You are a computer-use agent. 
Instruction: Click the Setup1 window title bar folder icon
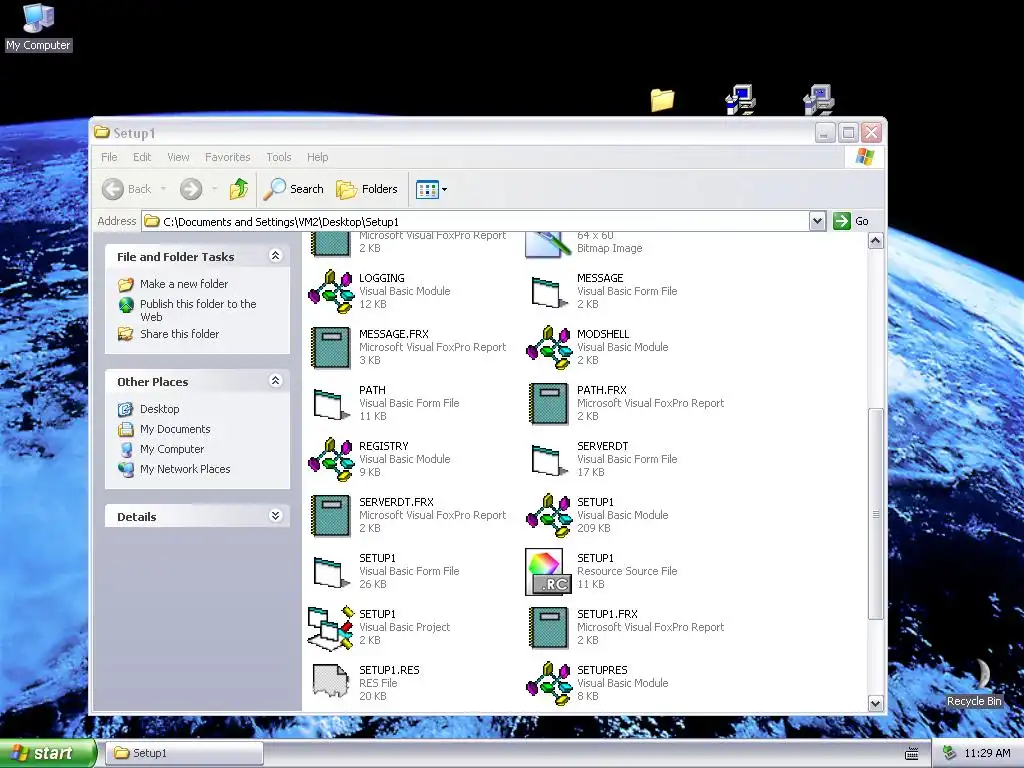[x=102, y=133]
